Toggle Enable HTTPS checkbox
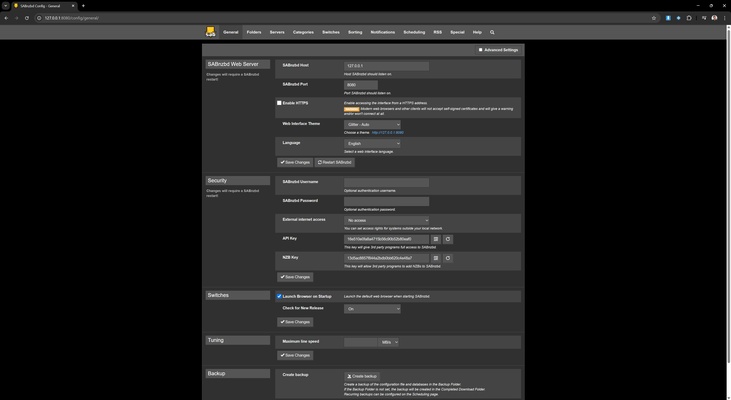Viewport: 731px width, 400px height. point(279,103)
